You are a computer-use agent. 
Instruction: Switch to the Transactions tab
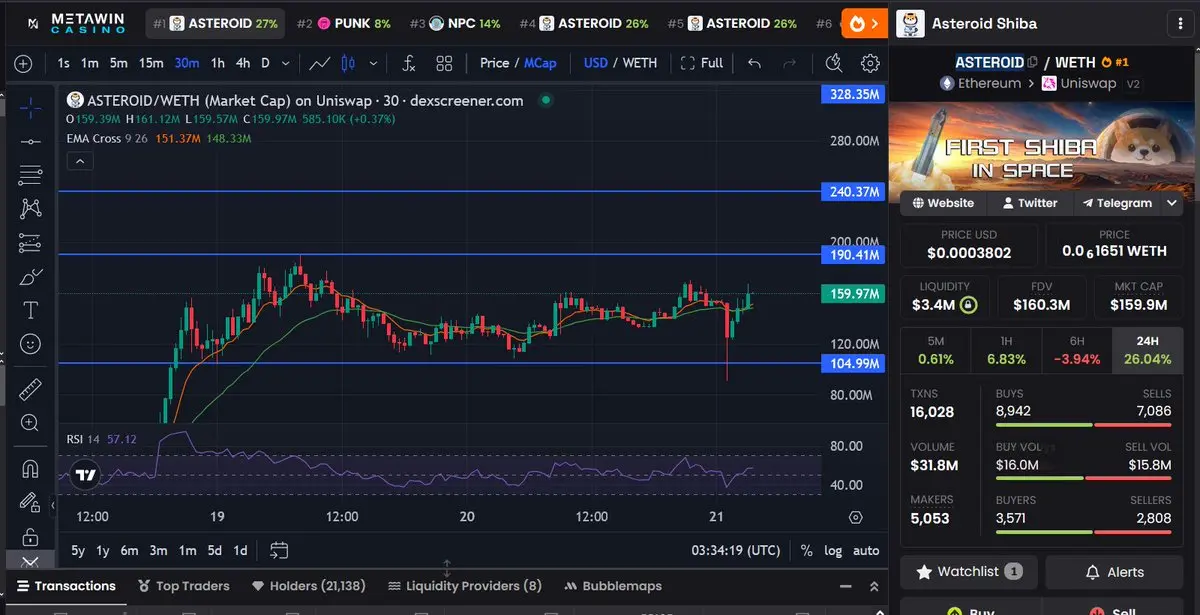(65, 586)
